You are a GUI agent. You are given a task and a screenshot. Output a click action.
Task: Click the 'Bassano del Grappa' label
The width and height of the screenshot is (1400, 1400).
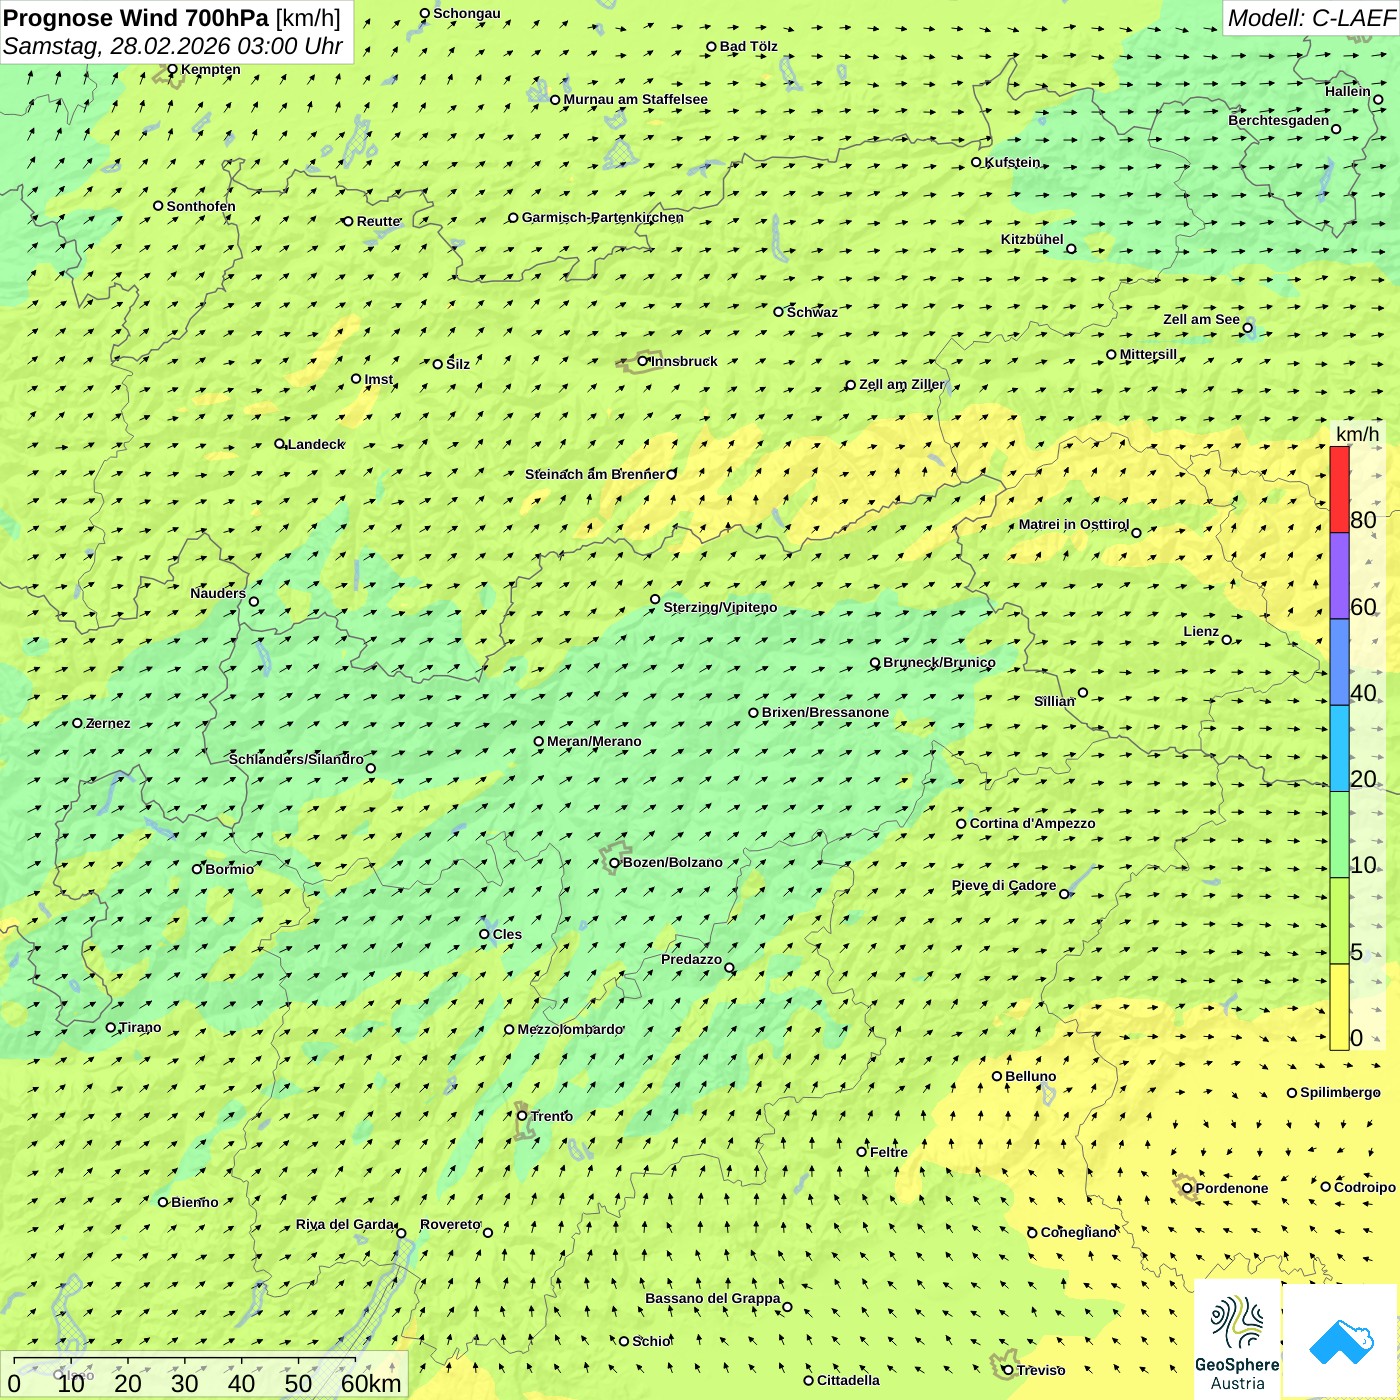pyautogui.click(x=713, y=1298)
